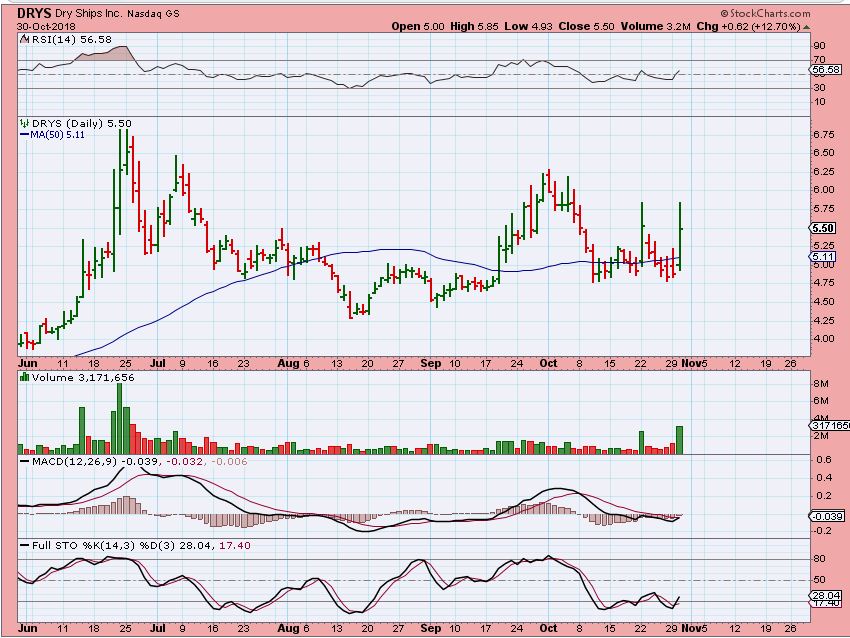Screen dimensions: 850x638
Task: Click the 0.6 MACD axis label
Action: click(824, 460)
